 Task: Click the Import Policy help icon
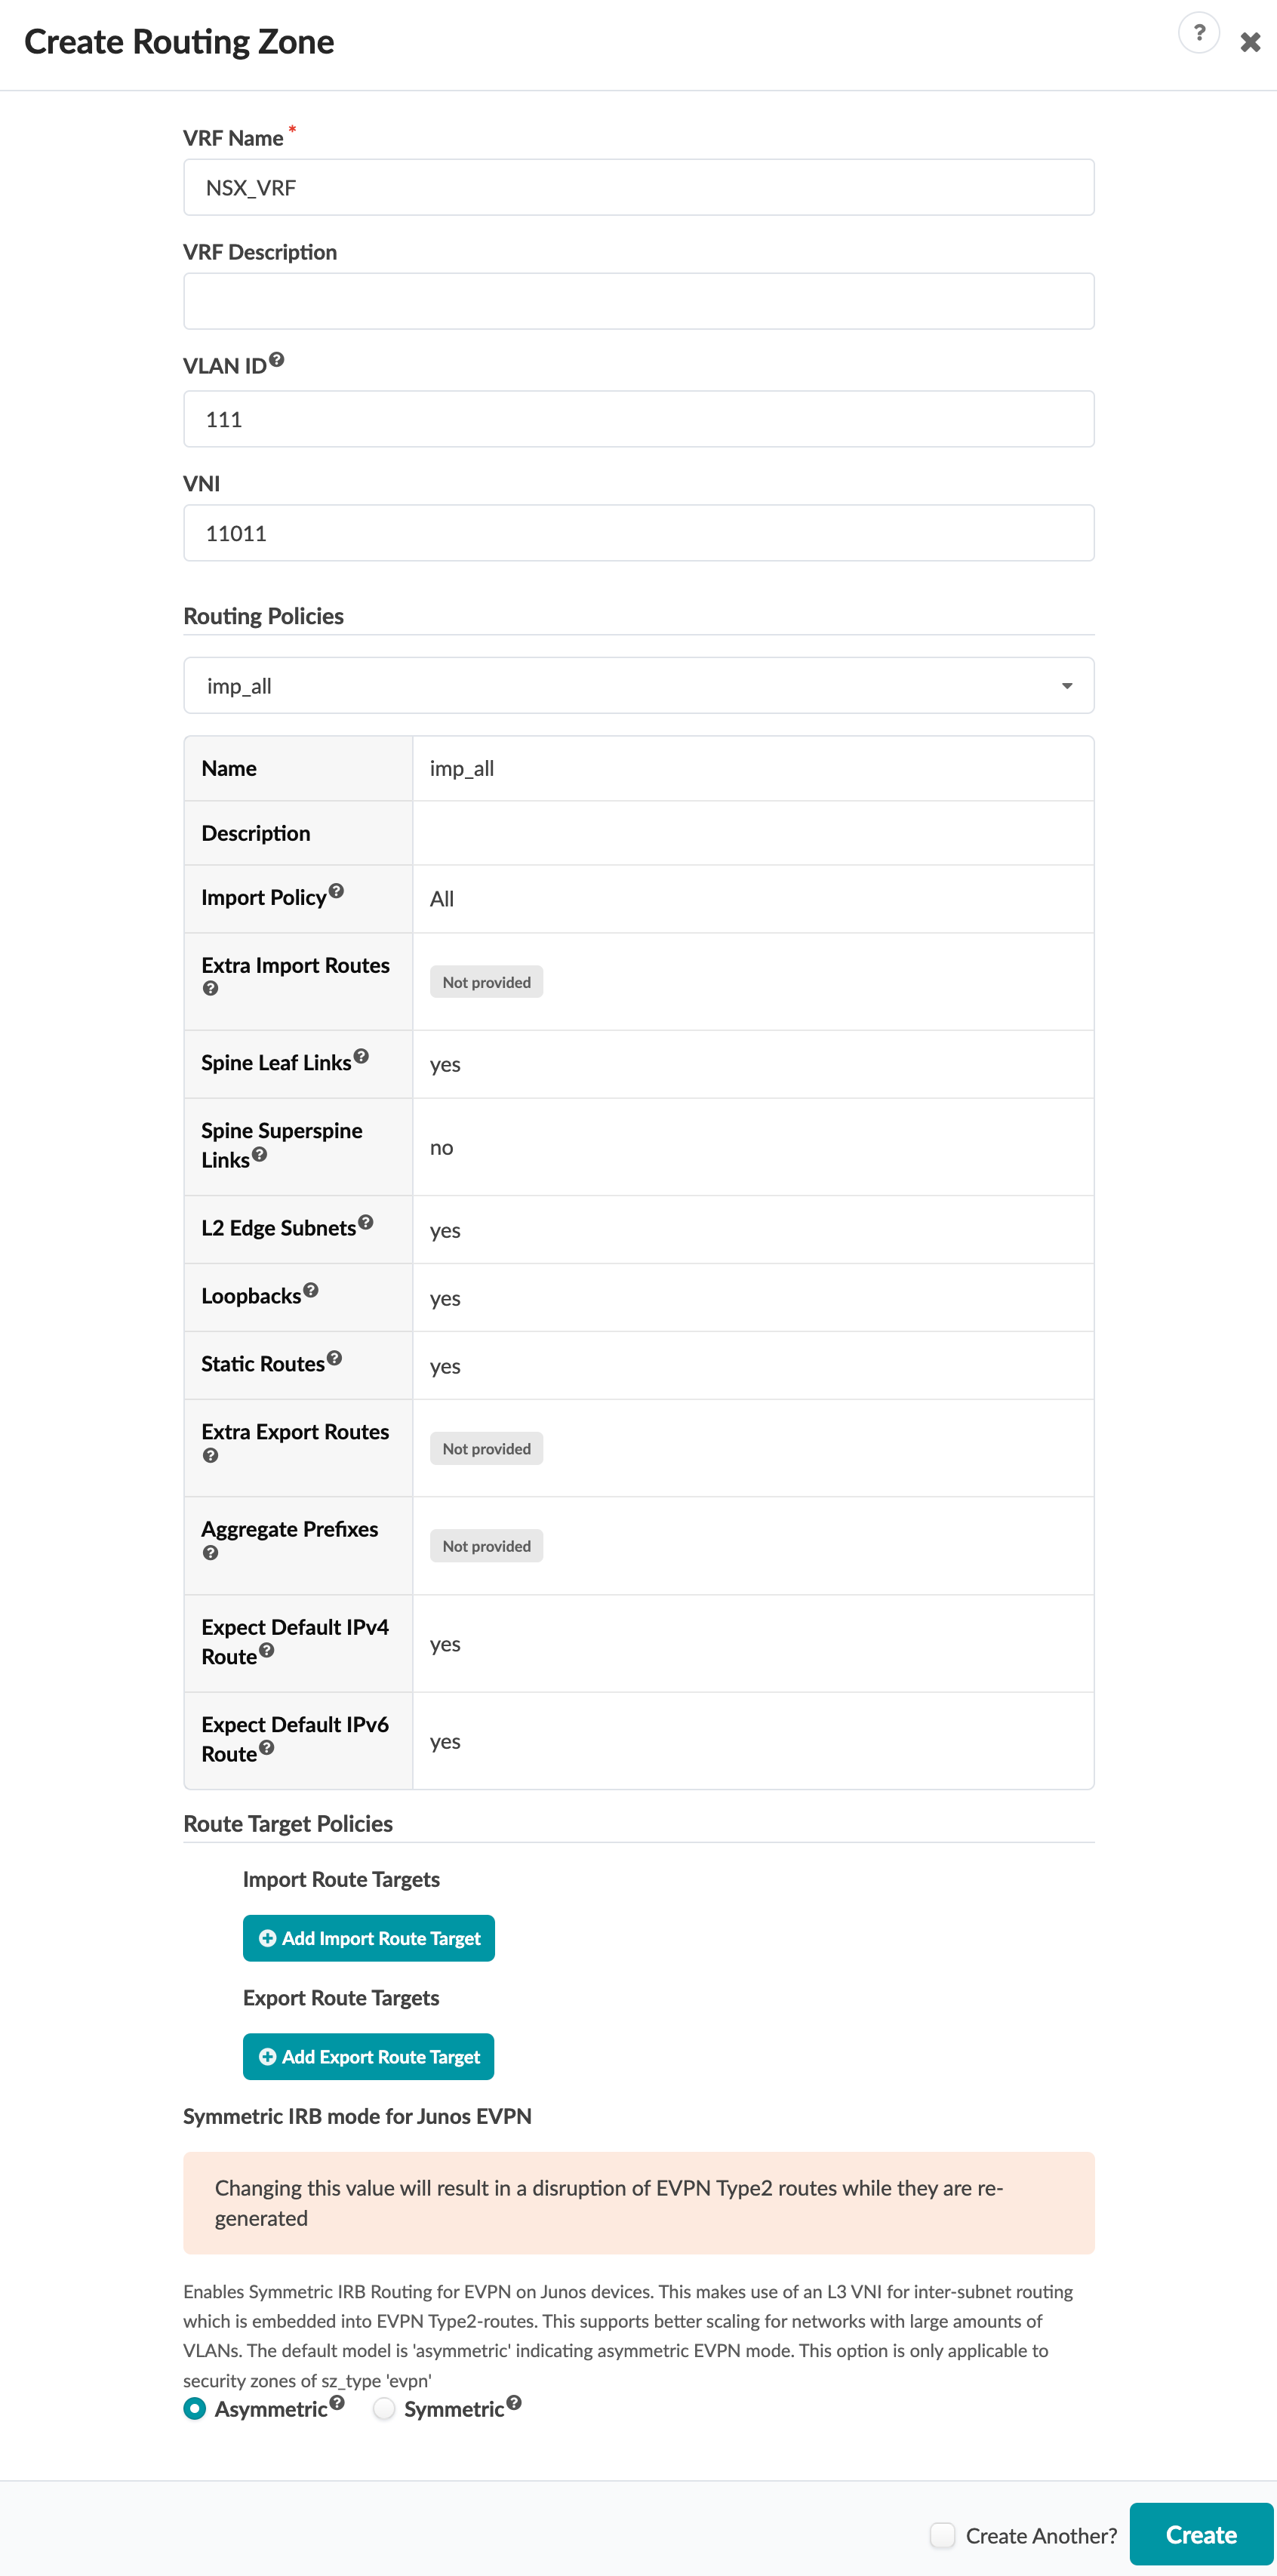336,891
